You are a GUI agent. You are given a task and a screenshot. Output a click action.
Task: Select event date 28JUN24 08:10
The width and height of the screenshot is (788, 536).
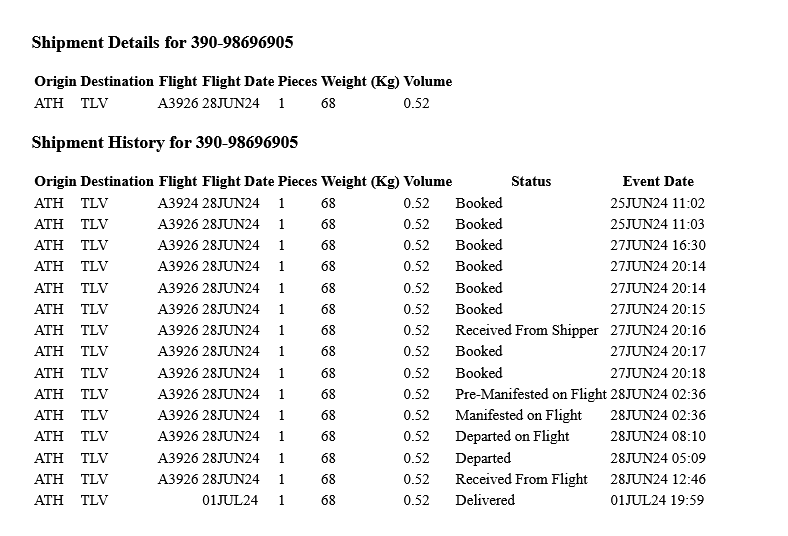click(x=657, y=436)
